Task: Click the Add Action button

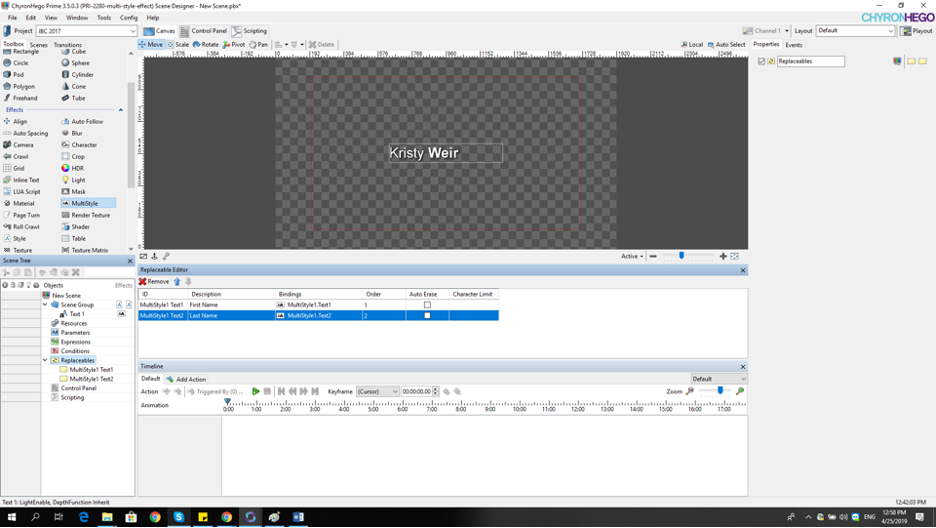Action: pos(186,379)
